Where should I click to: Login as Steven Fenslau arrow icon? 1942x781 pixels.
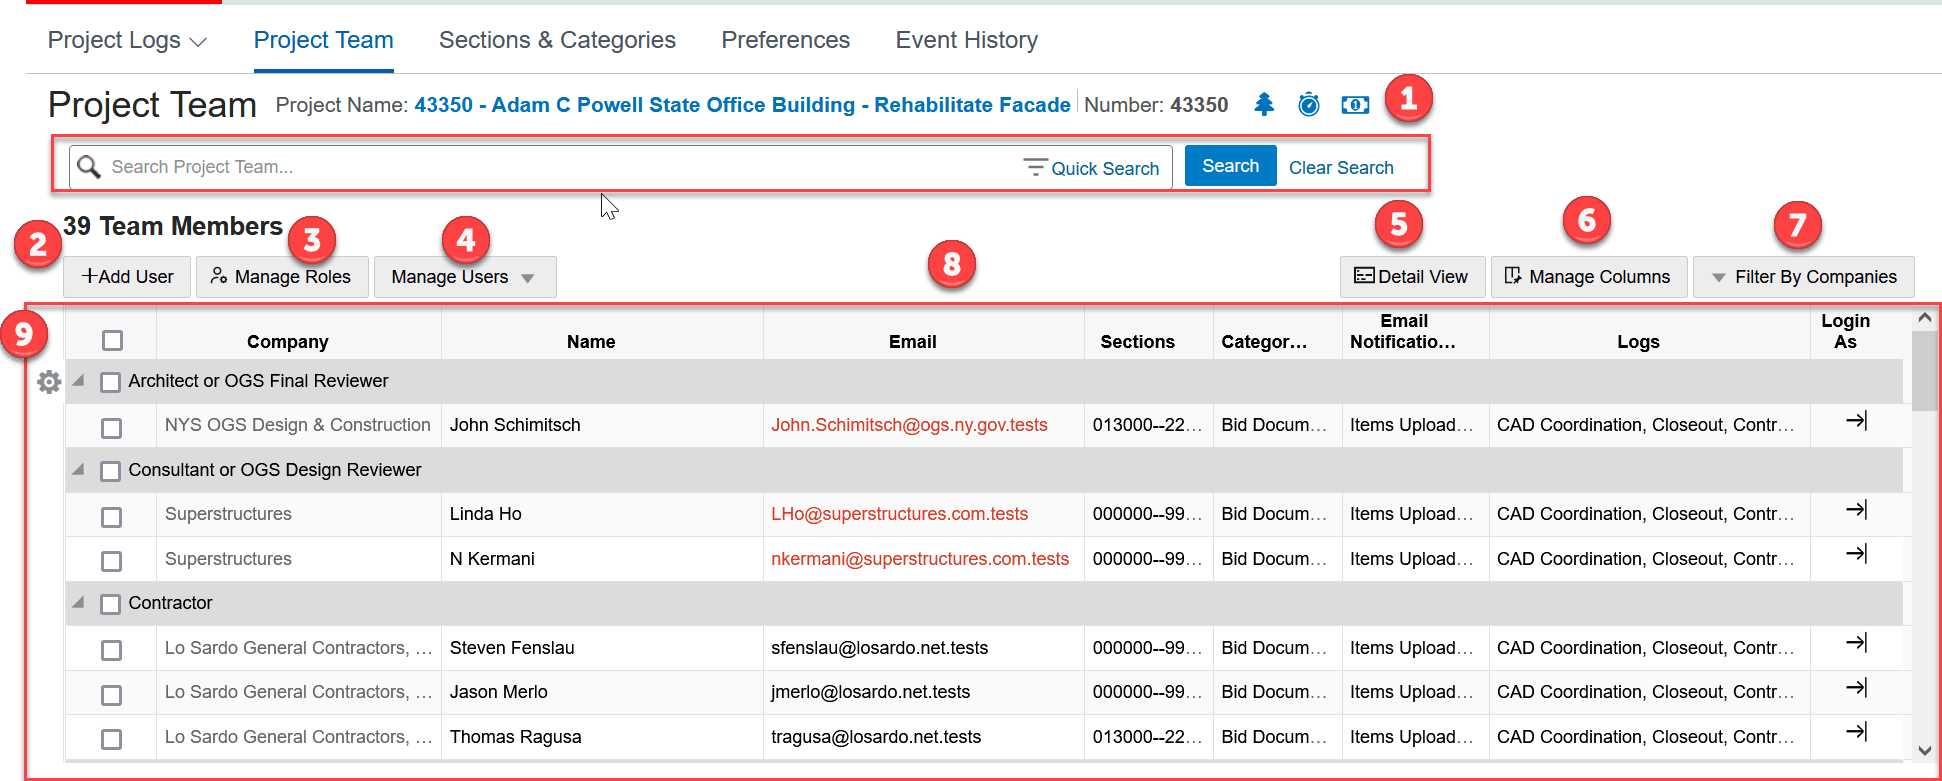[1856, 643]
